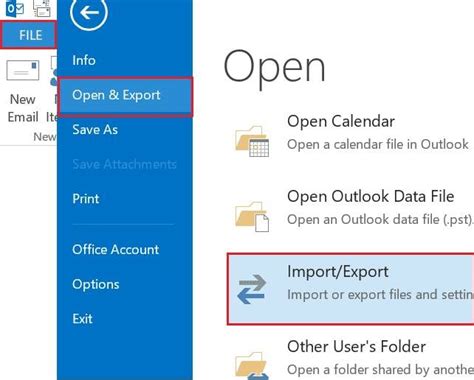
Task: Open the FILE tab
Action: pyautogui.click(x=29, y=35)
